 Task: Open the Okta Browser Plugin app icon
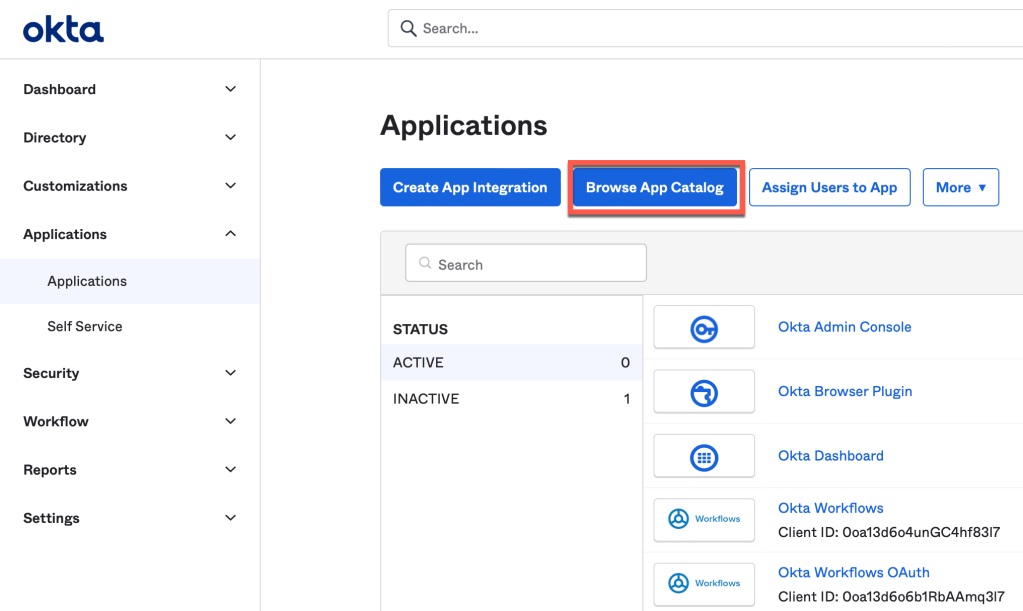tap(704, 392)
